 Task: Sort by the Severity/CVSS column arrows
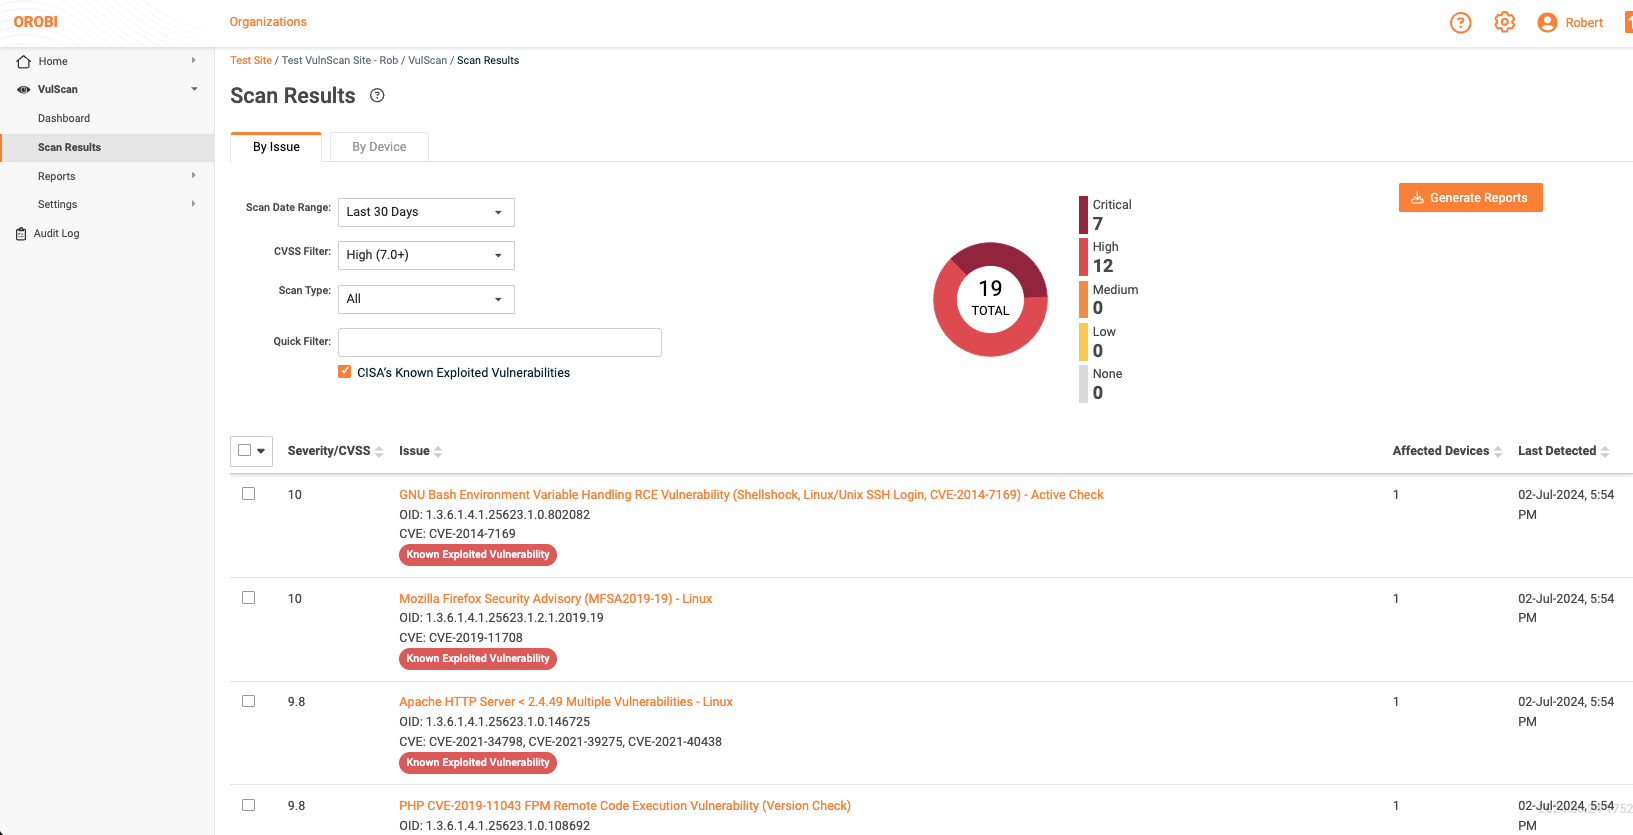[x=379, y=452]
